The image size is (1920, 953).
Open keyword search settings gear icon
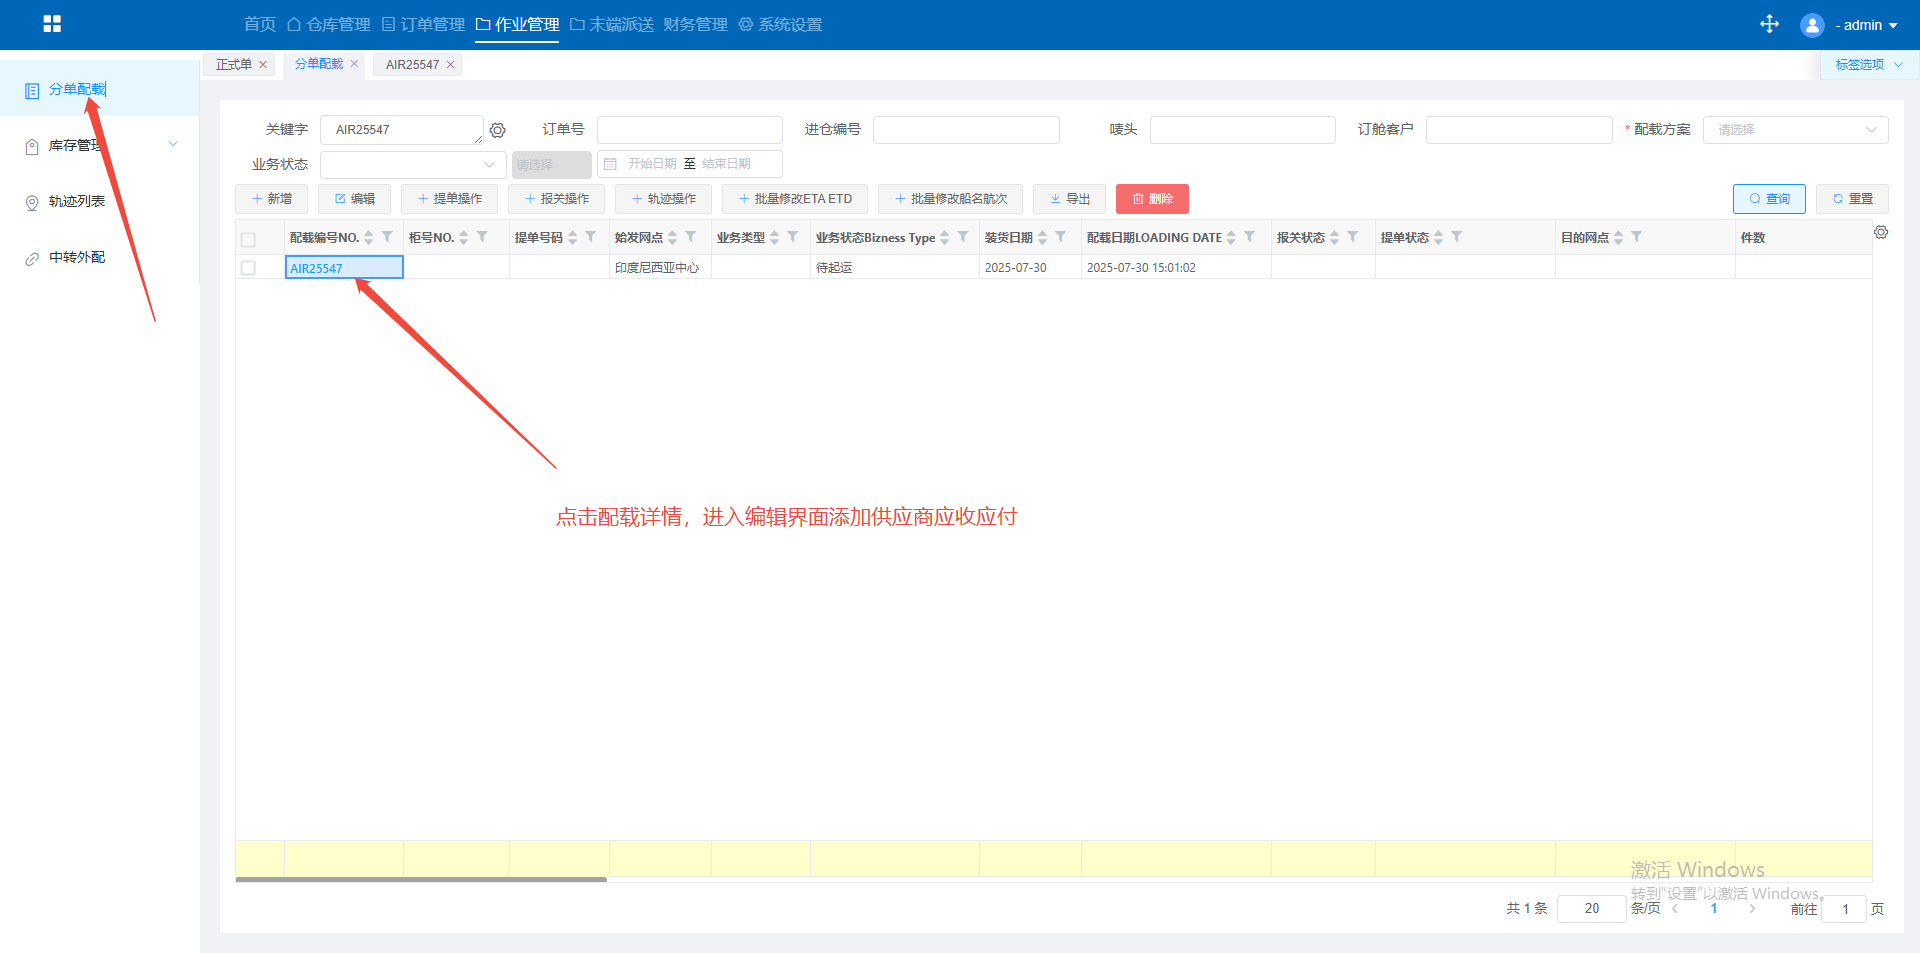[x=498, y=130]
